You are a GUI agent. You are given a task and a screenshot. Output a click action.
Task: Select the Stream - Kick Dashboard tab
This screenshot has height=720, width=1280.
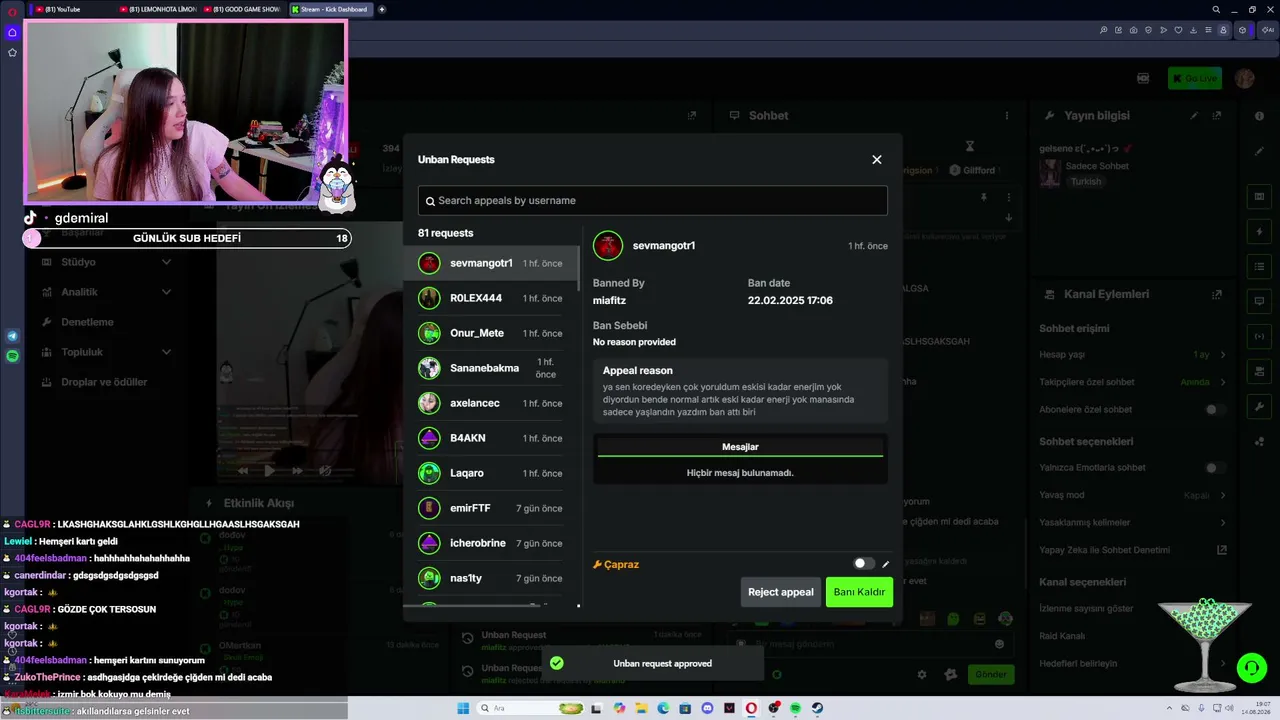[x=330, y=9]
